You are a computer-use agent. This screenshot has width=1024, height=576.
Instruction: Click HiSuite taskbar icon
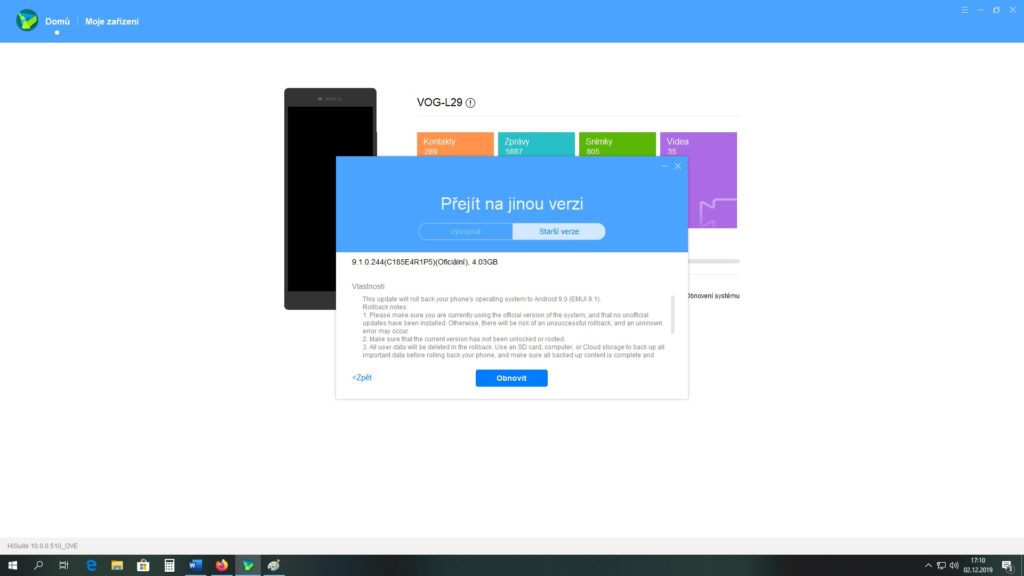tap(248, 566)
